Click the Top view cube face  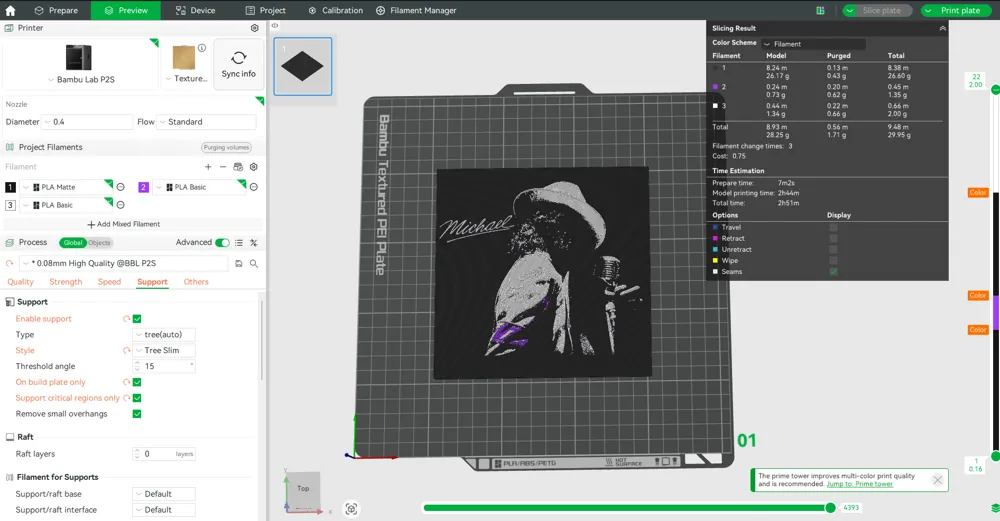pyautogui.click(x=303, y=488)
